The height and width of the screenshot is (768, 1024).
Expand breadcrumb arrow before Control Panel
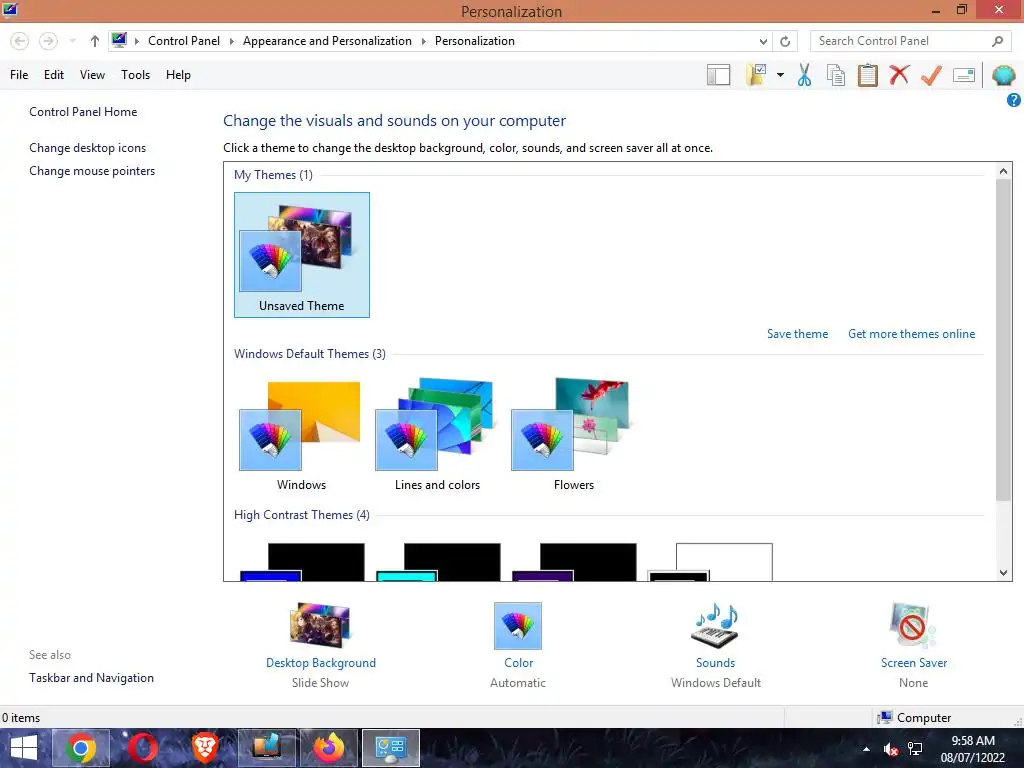click(137, 41)
